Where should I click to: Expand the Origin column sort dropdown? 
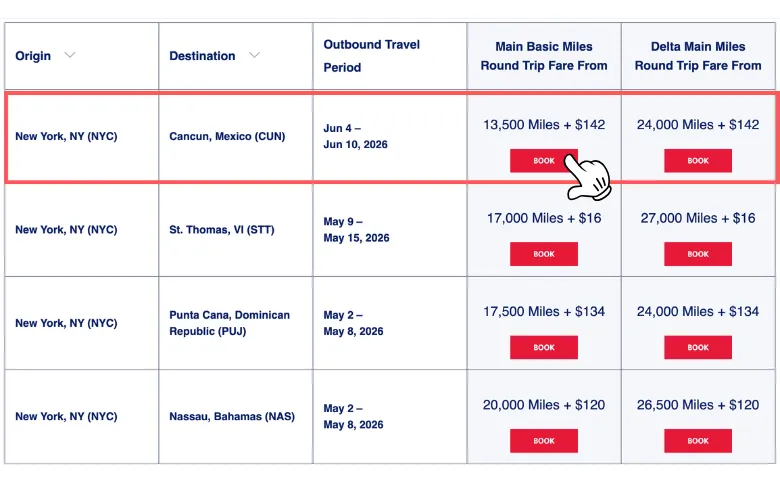tap(70, 56)
